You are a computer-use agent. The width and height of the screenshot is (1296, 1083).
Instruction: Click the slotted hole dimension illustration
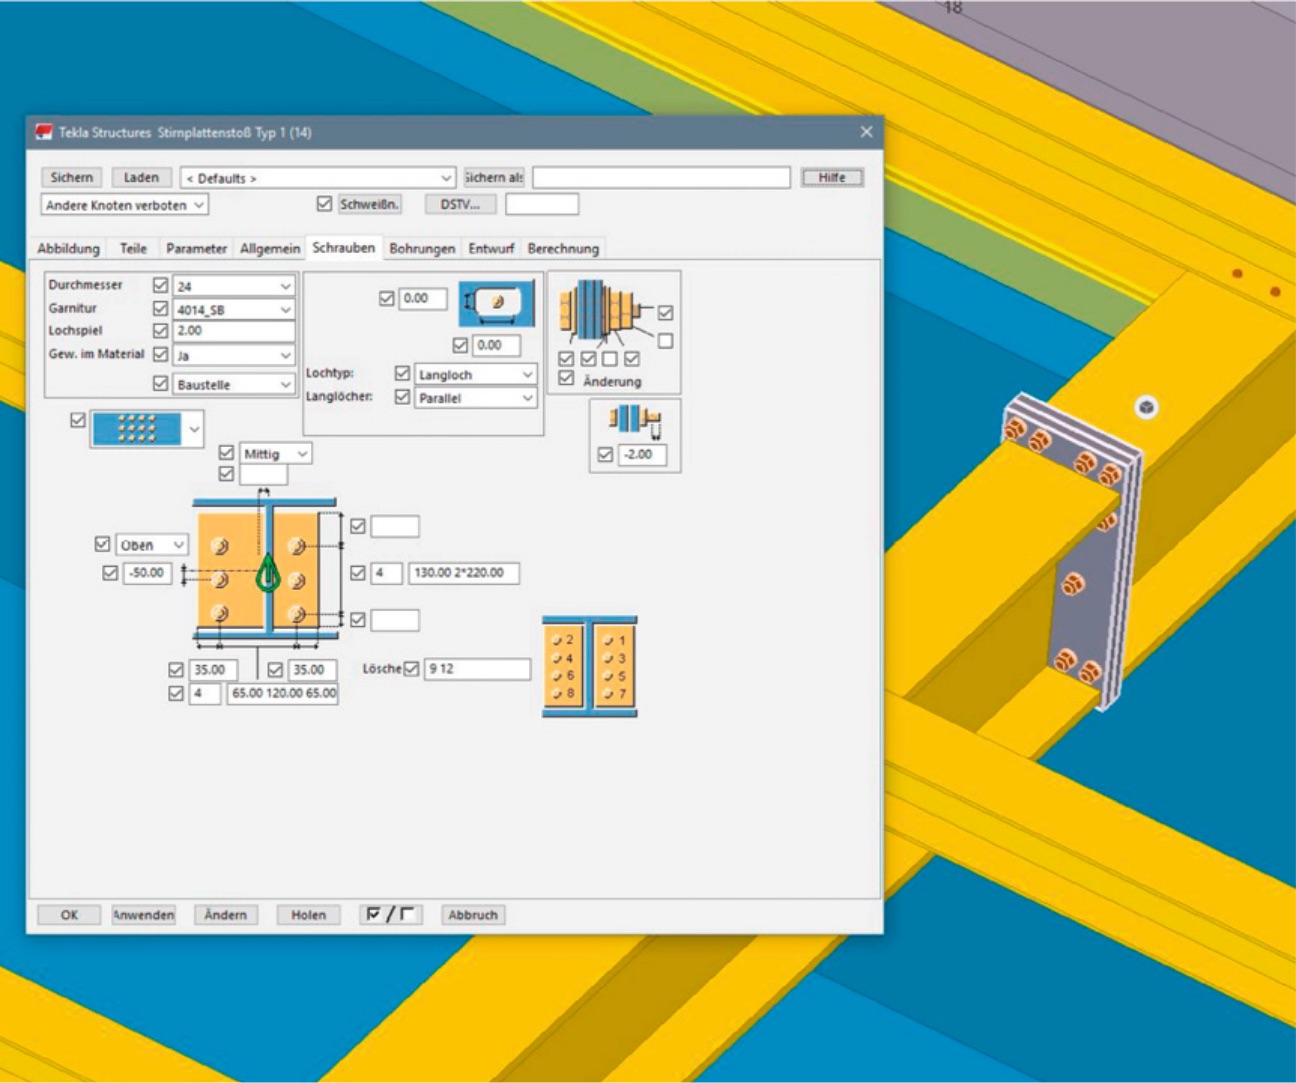pyautogui.click(x=497, y=303)
